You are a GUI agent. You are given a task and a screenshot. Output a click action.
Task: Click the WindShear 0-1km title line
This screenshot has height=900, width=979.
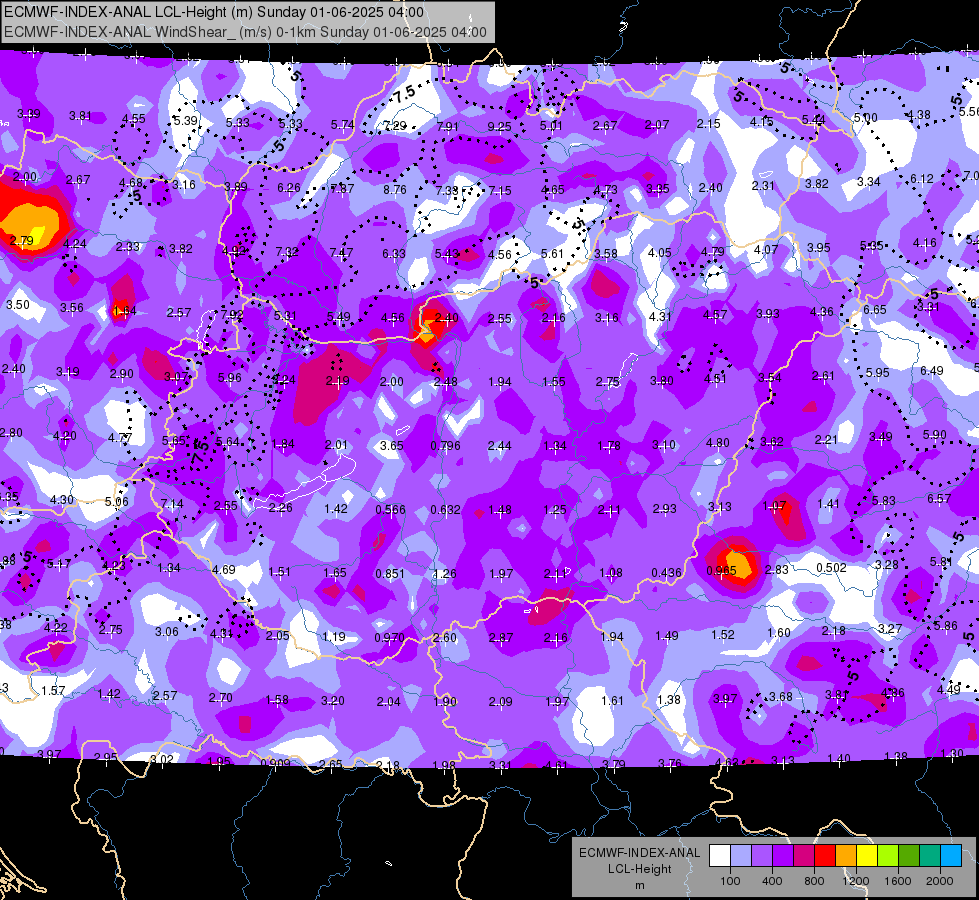click(245, 32)
